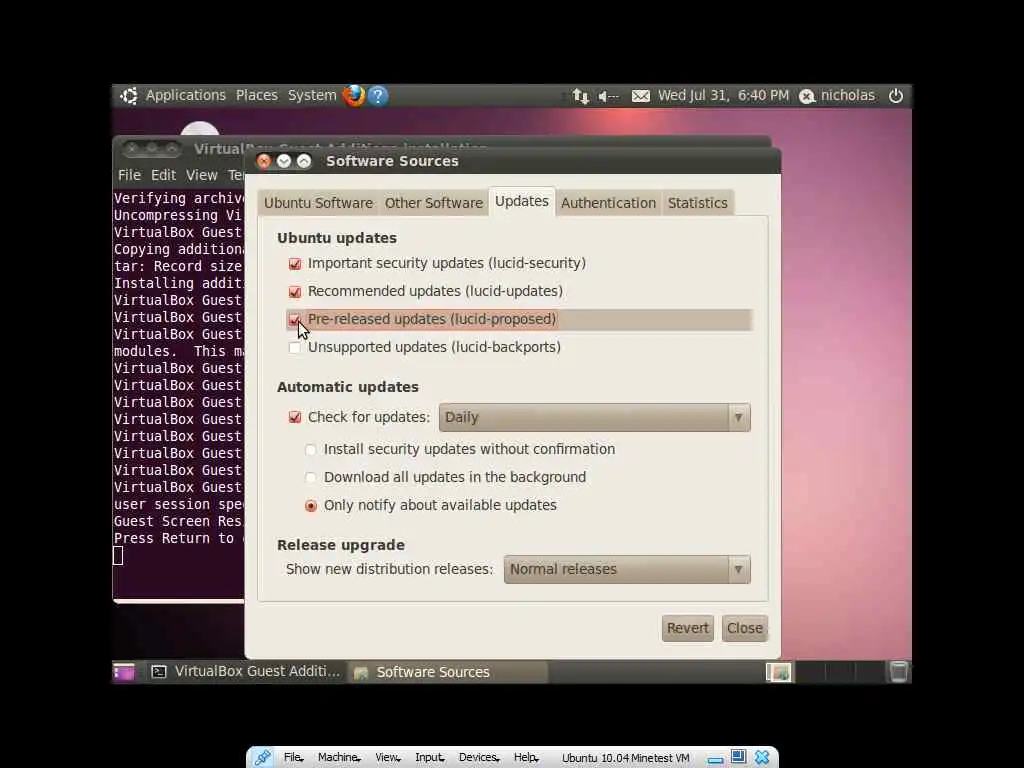1024x768 pixels.
Task: Minimize the VM via VirtualBox mini toolbar
Action: (715, 759)
